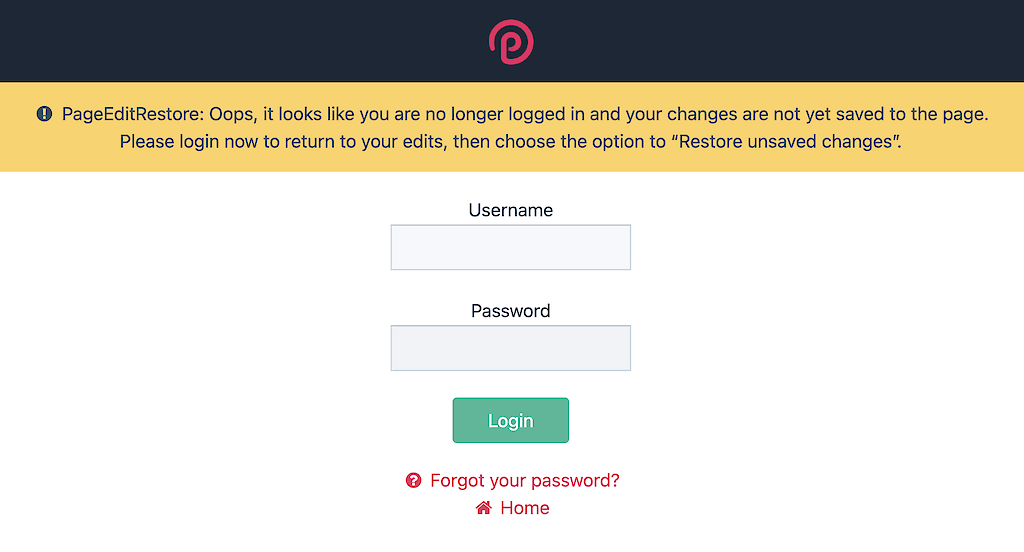
Task: Focus the Username input field
Action: coord(511,247)
